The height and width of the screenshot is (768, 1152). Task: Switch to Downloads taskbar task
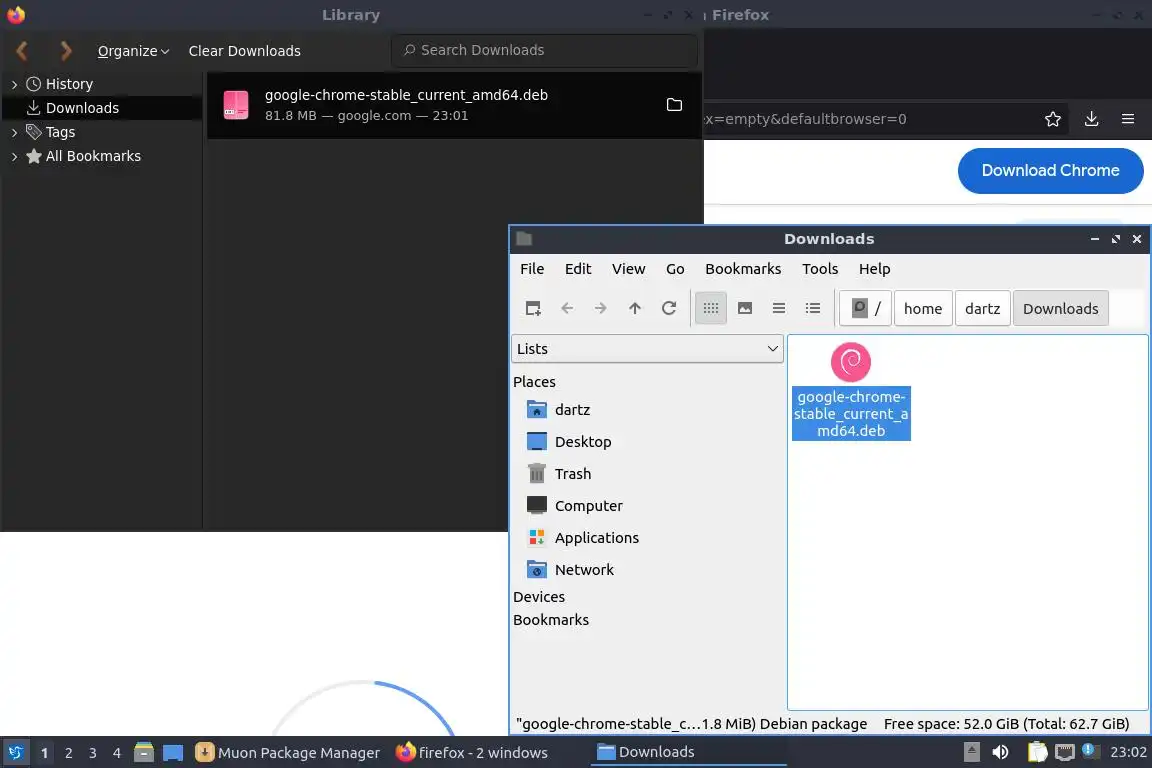point(688,753)
